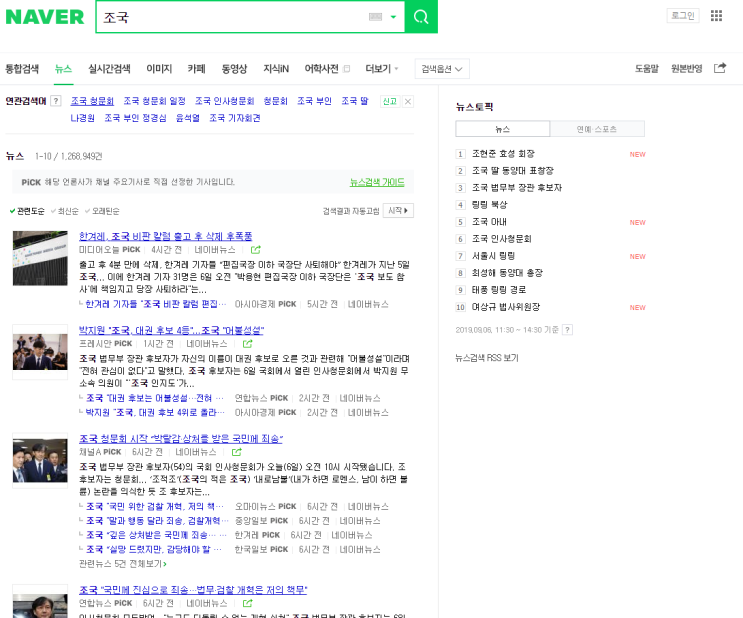Open topic 조국 딸 동양대 표창장
Image resolution: width=743 pixels, height=618 pixels.
[512, 171]
